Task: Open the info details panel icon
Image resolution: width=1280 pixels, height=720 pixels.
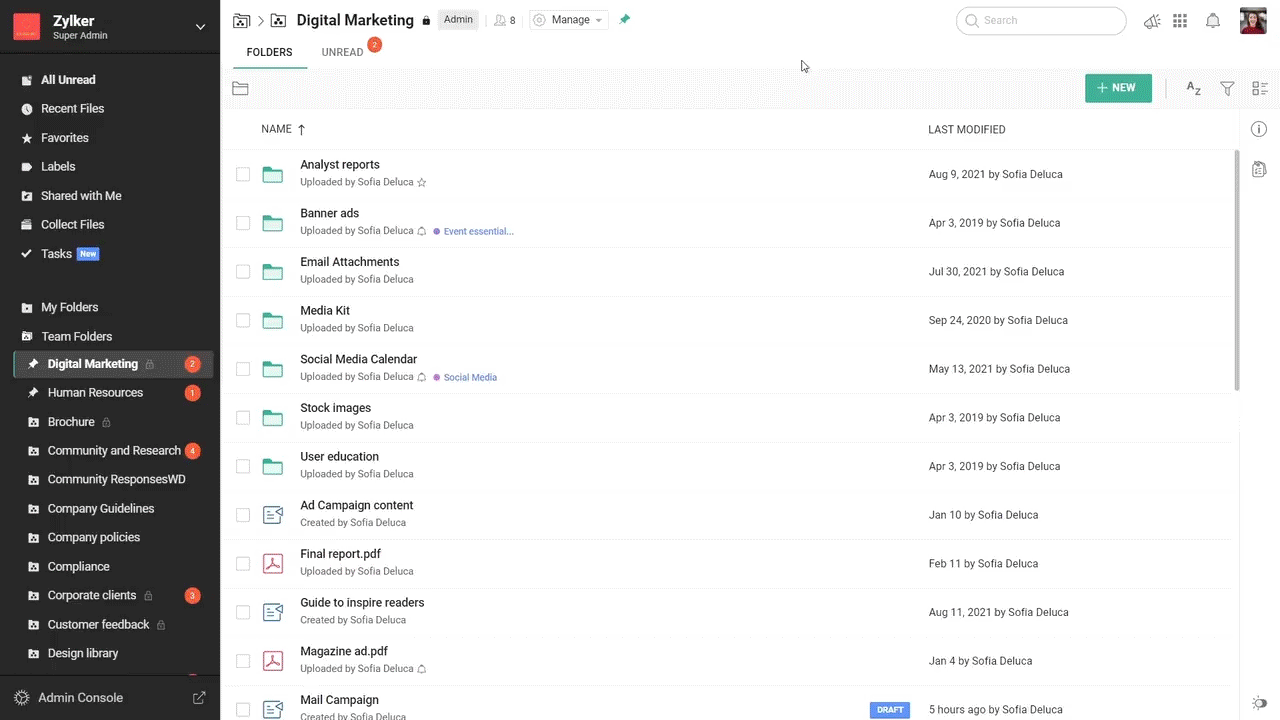Action: [x=1259, y=129]
